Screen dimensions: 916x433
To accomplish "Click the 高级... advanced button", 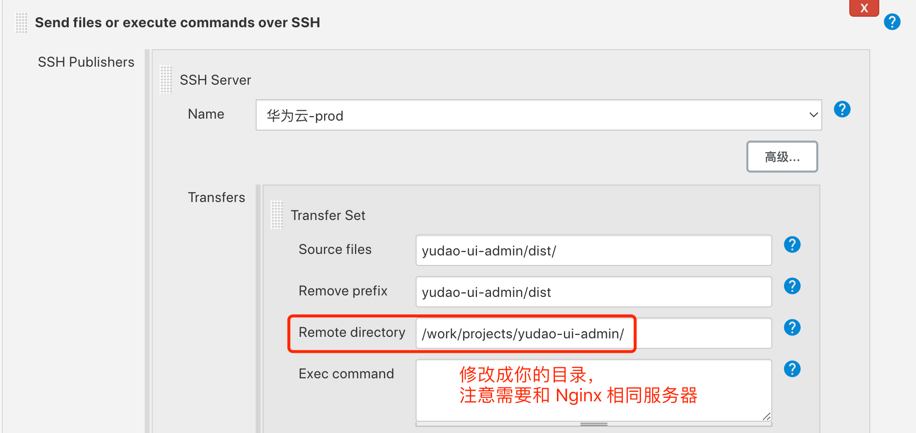I will [781, 157].
